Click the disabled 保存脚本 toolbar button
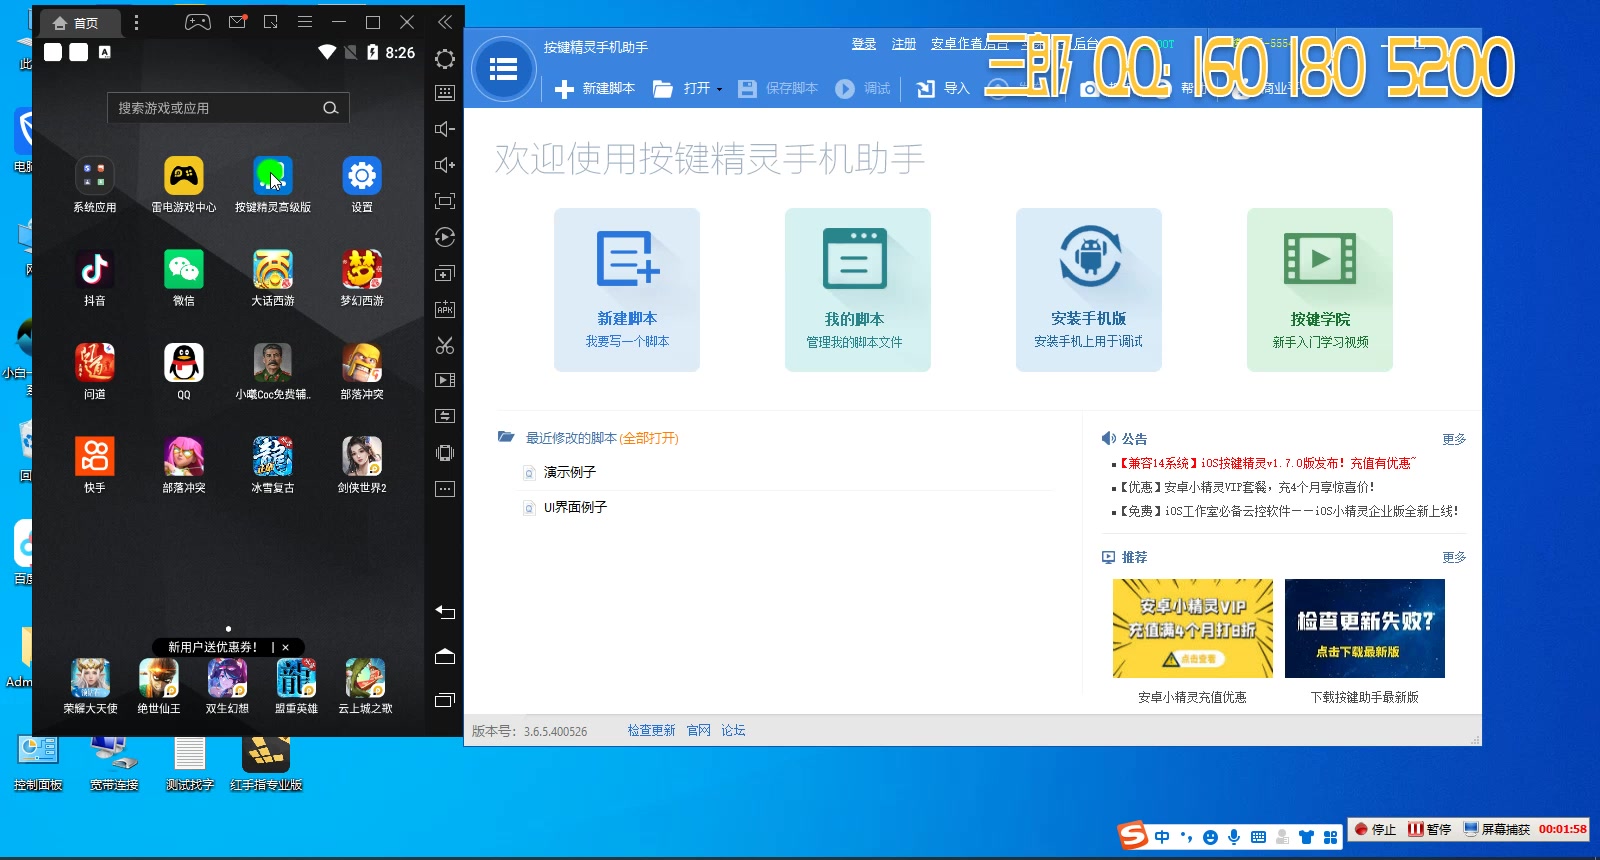The width and height of the screenshot is (1600, 860). click(778, 89)
